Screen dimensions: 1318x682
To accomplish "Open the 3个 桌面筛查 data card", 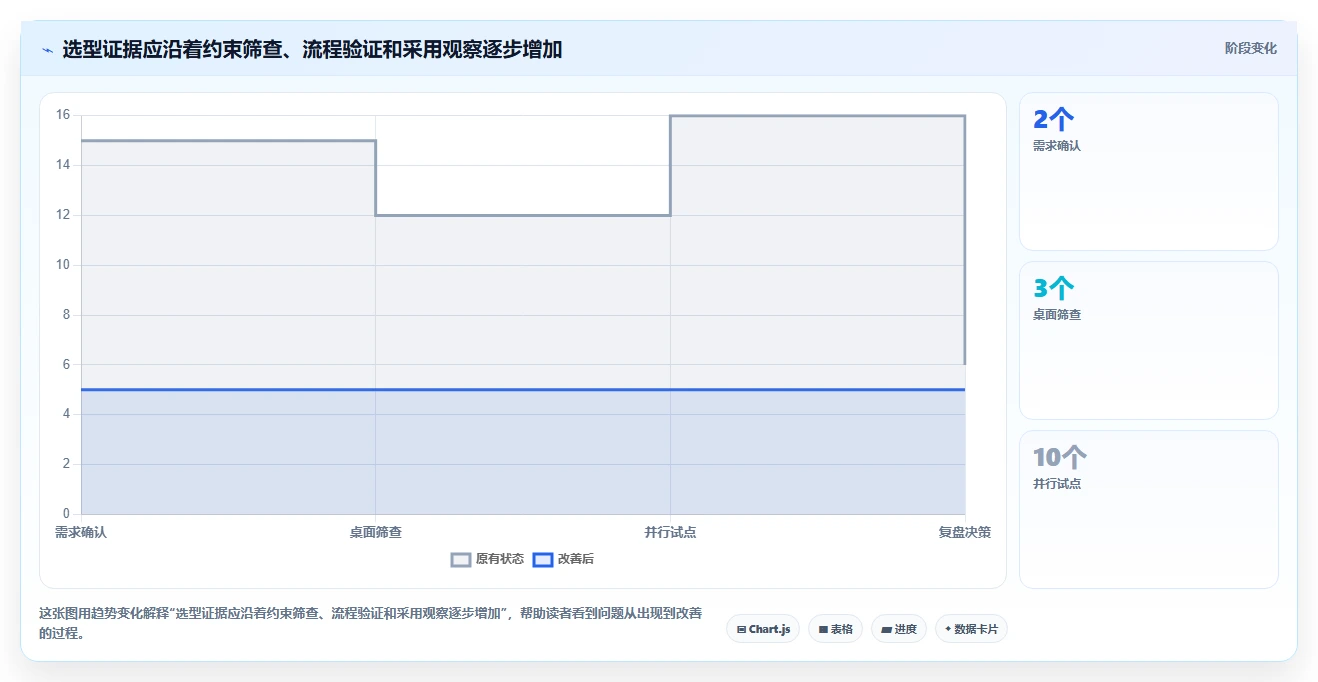I will 1148,340.
